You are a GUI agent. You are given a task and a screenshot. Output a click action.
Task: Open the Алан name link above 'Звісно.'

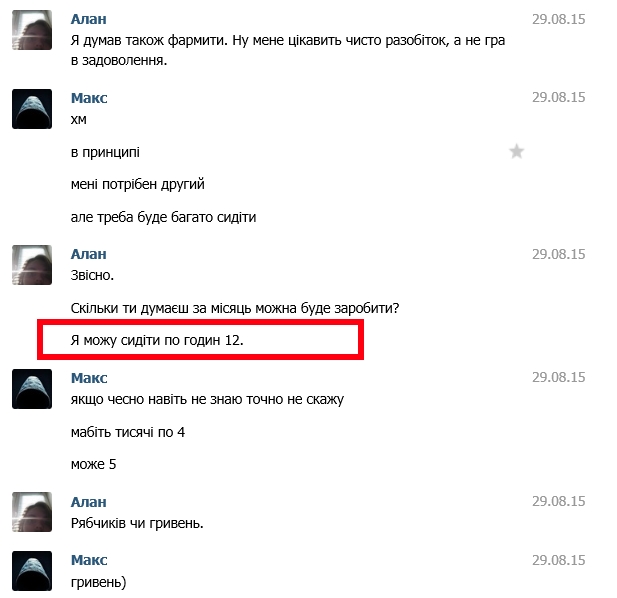[89, 254]
